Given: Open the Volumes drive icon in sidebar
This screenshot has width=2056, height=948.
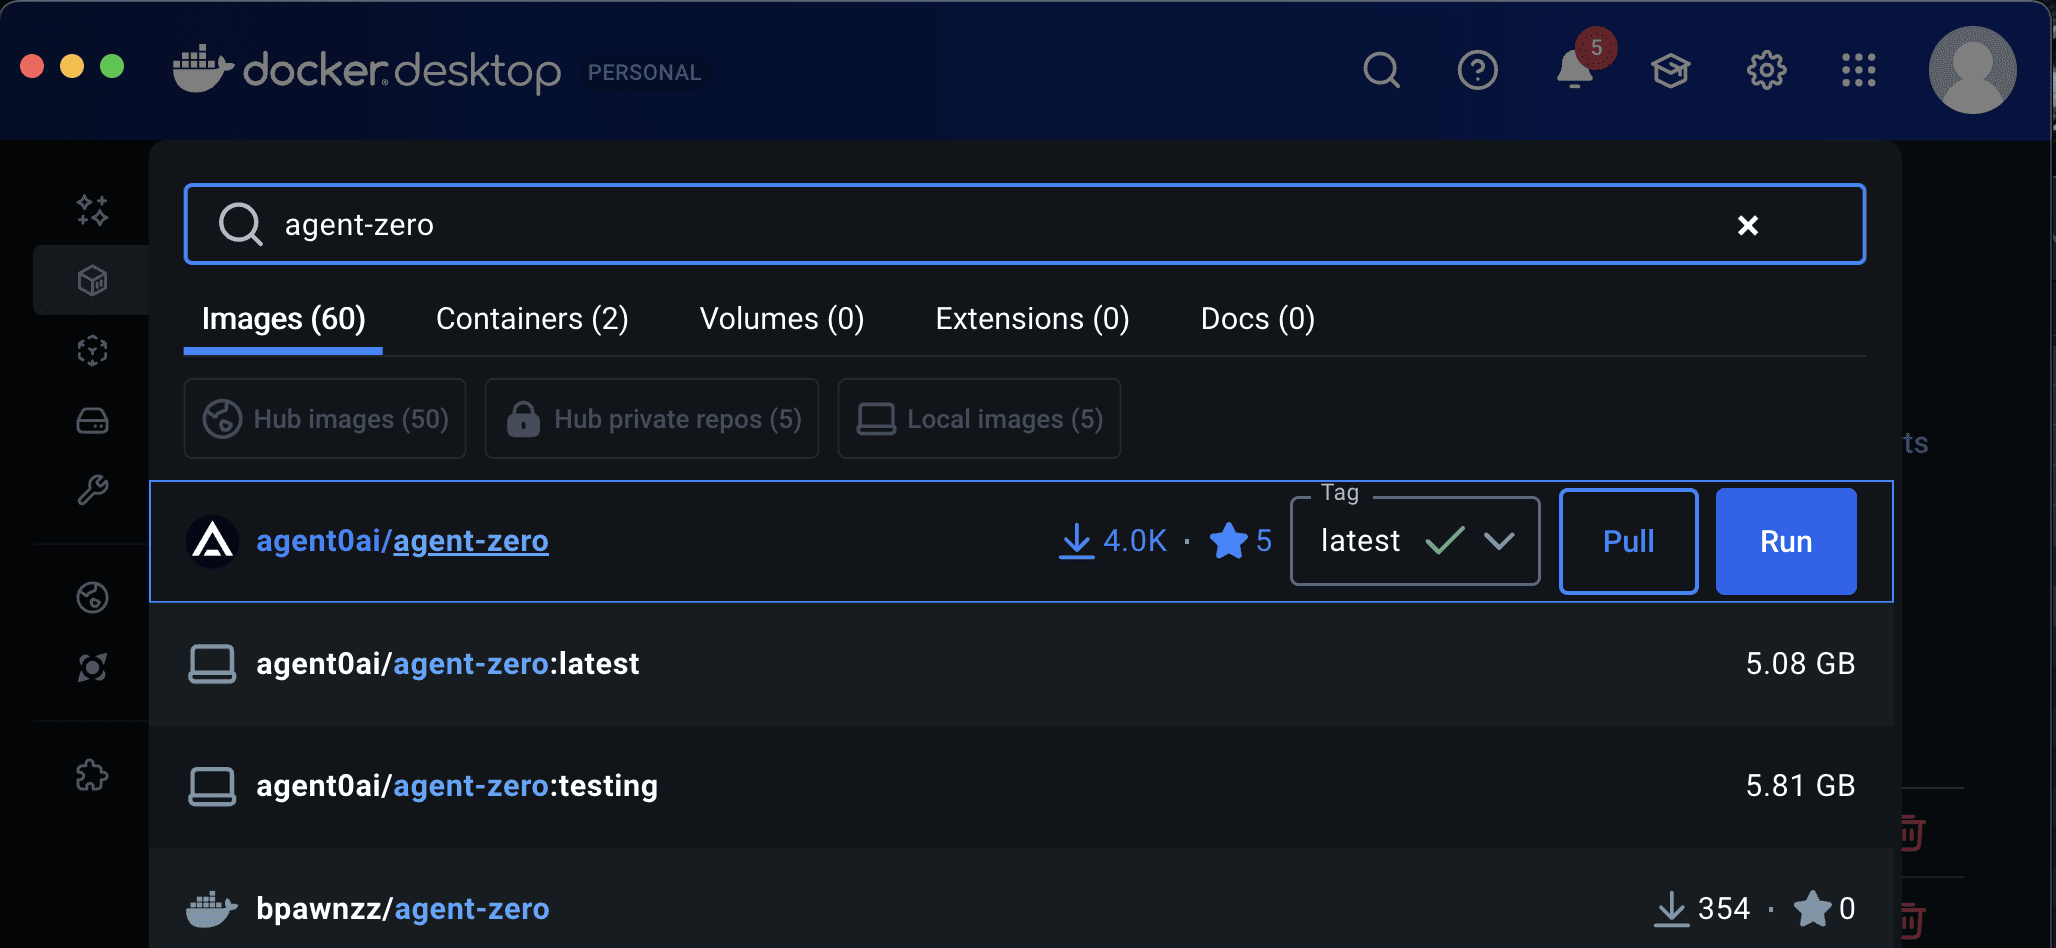Looking at the screenshot, I should [x=92, y=420].
